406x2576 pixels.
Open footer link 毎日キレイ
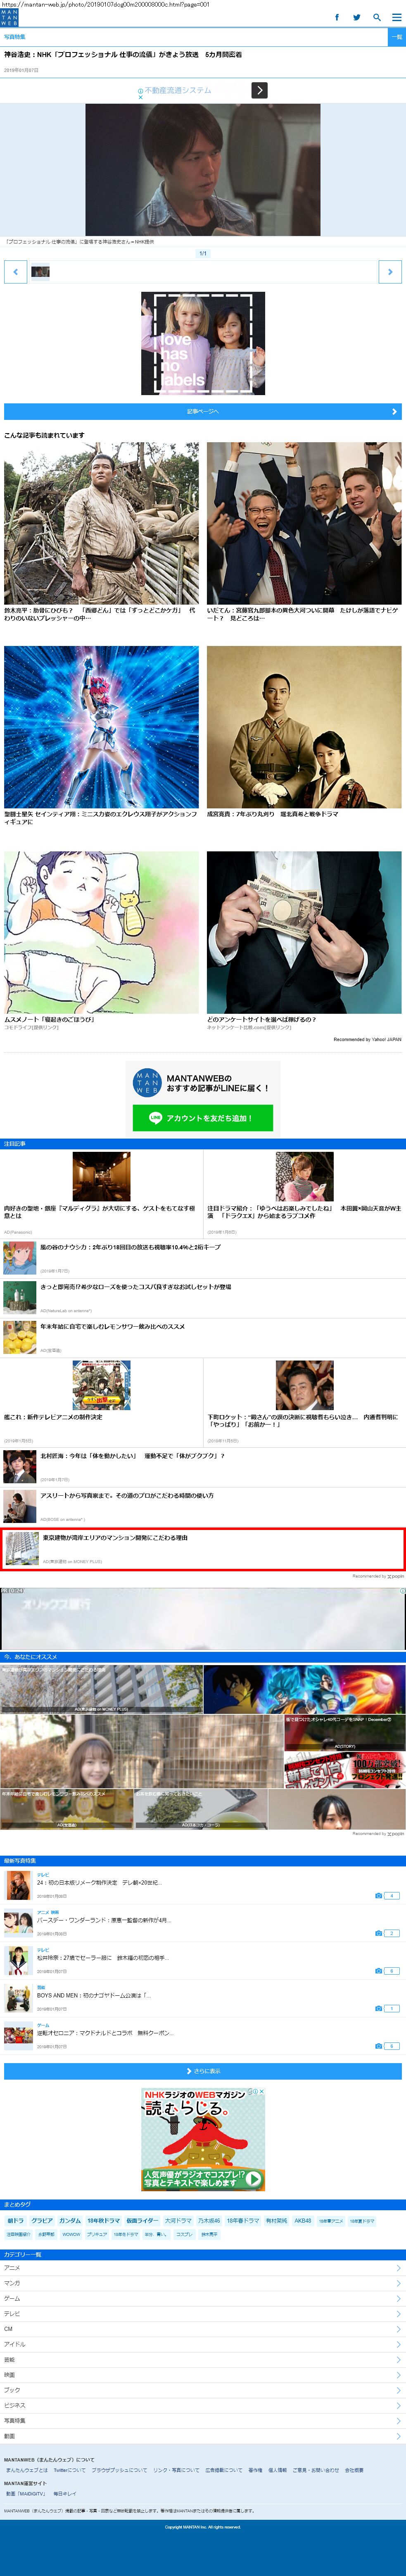(x=65, y=2494)
